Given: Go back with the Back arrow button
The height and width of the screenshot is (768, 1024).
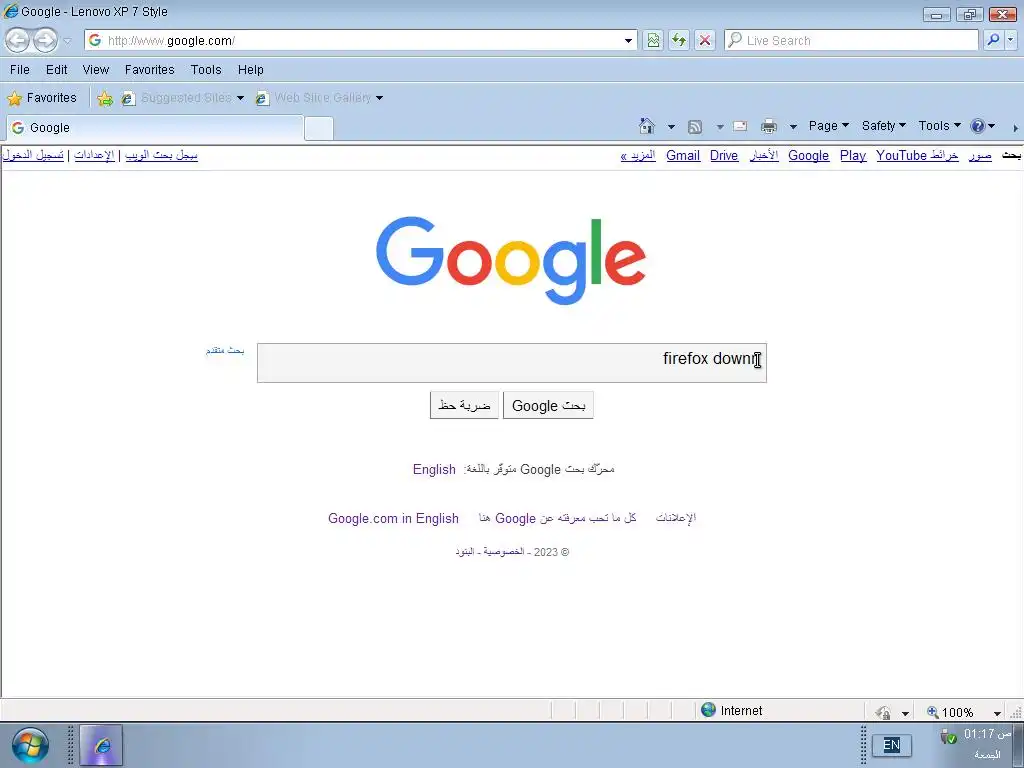Looking at the screenshot, I should pyautogui.click(x=18, y=40).
